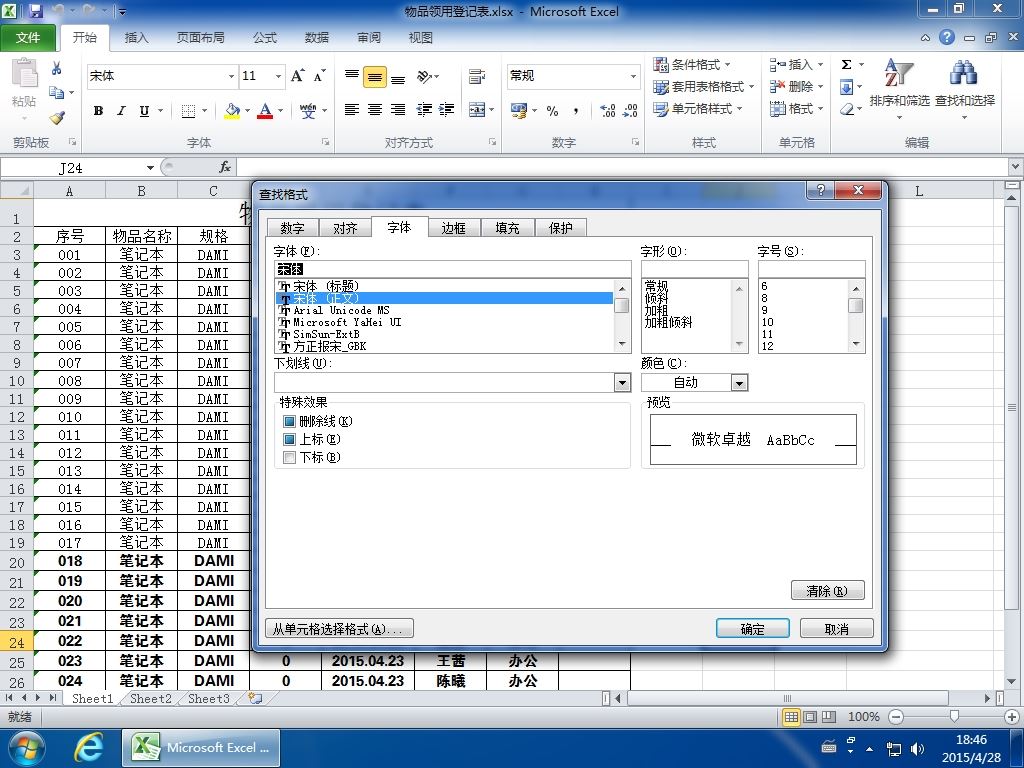Expand the 颜色 color dropdown

739,383
